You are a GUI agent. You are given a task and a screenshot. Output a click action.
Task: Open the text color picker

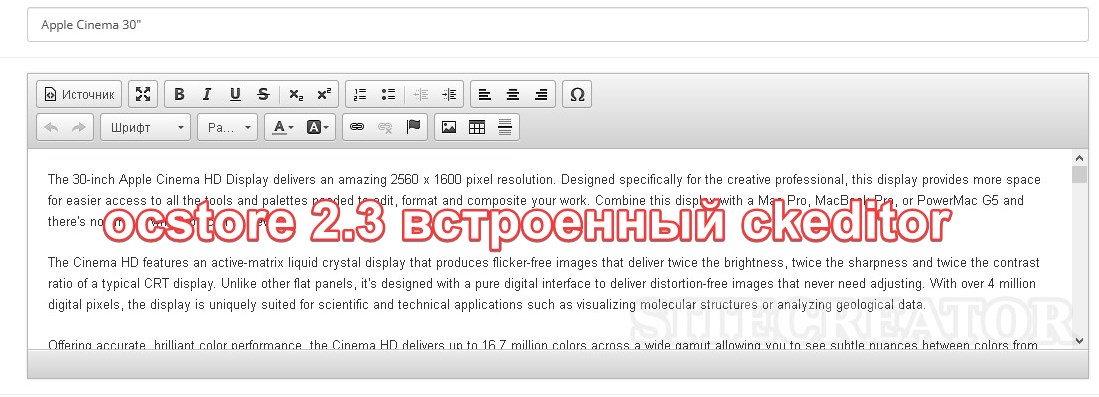pyautogui.click(x=283, y=128)
